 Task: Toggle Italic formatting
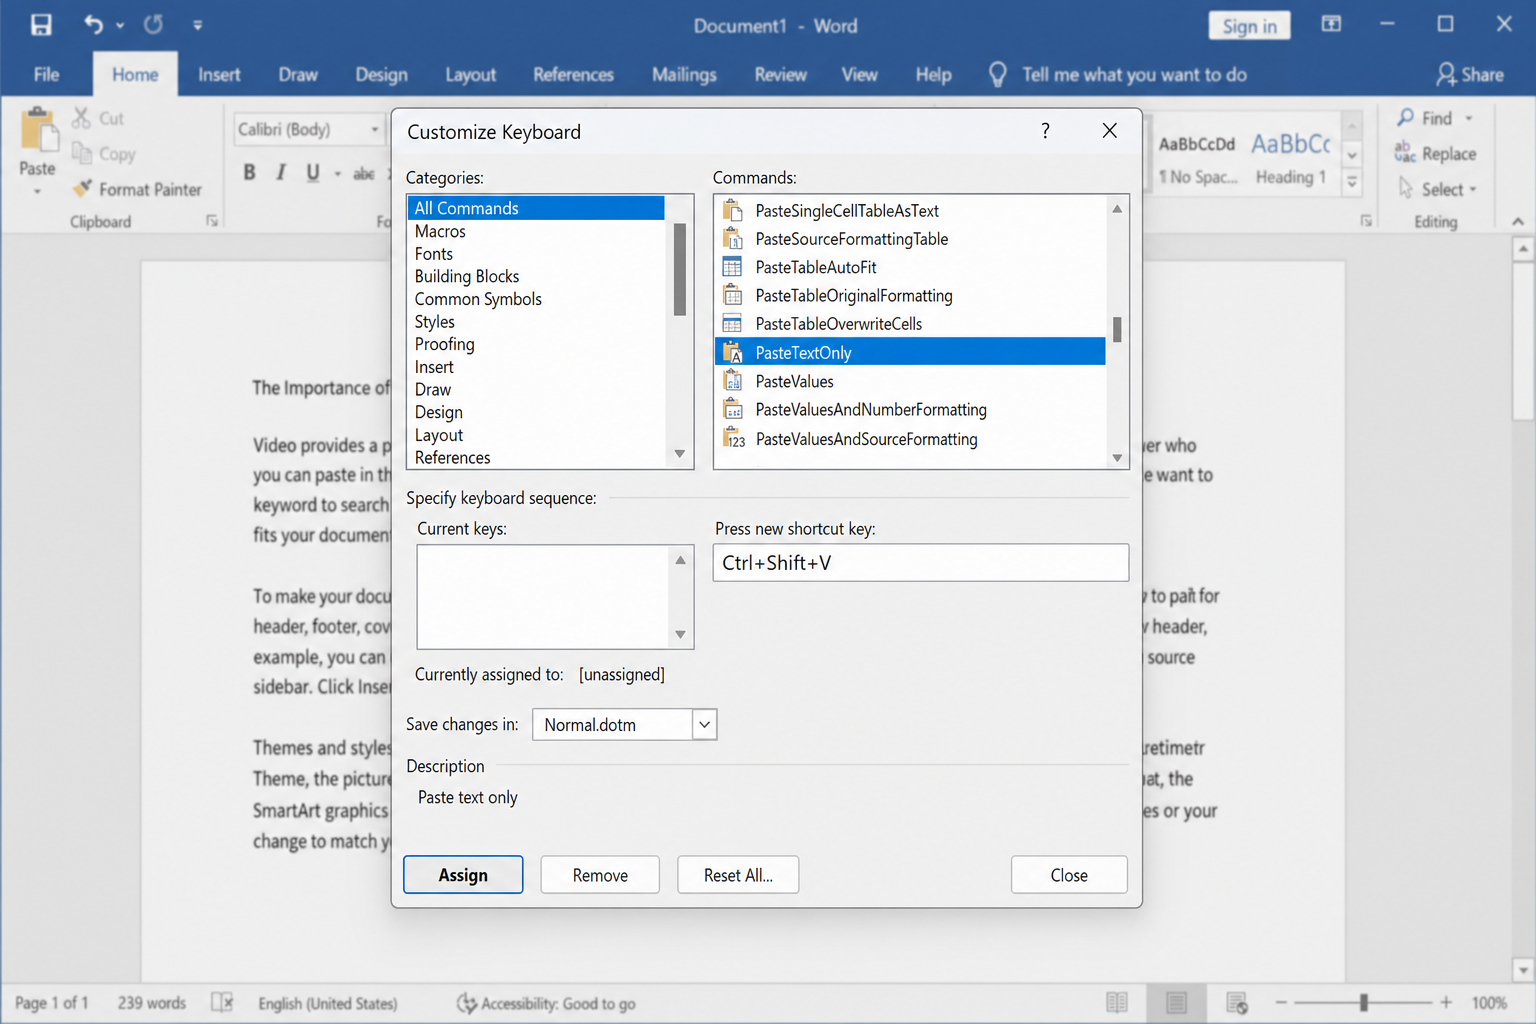pos(281,172)
